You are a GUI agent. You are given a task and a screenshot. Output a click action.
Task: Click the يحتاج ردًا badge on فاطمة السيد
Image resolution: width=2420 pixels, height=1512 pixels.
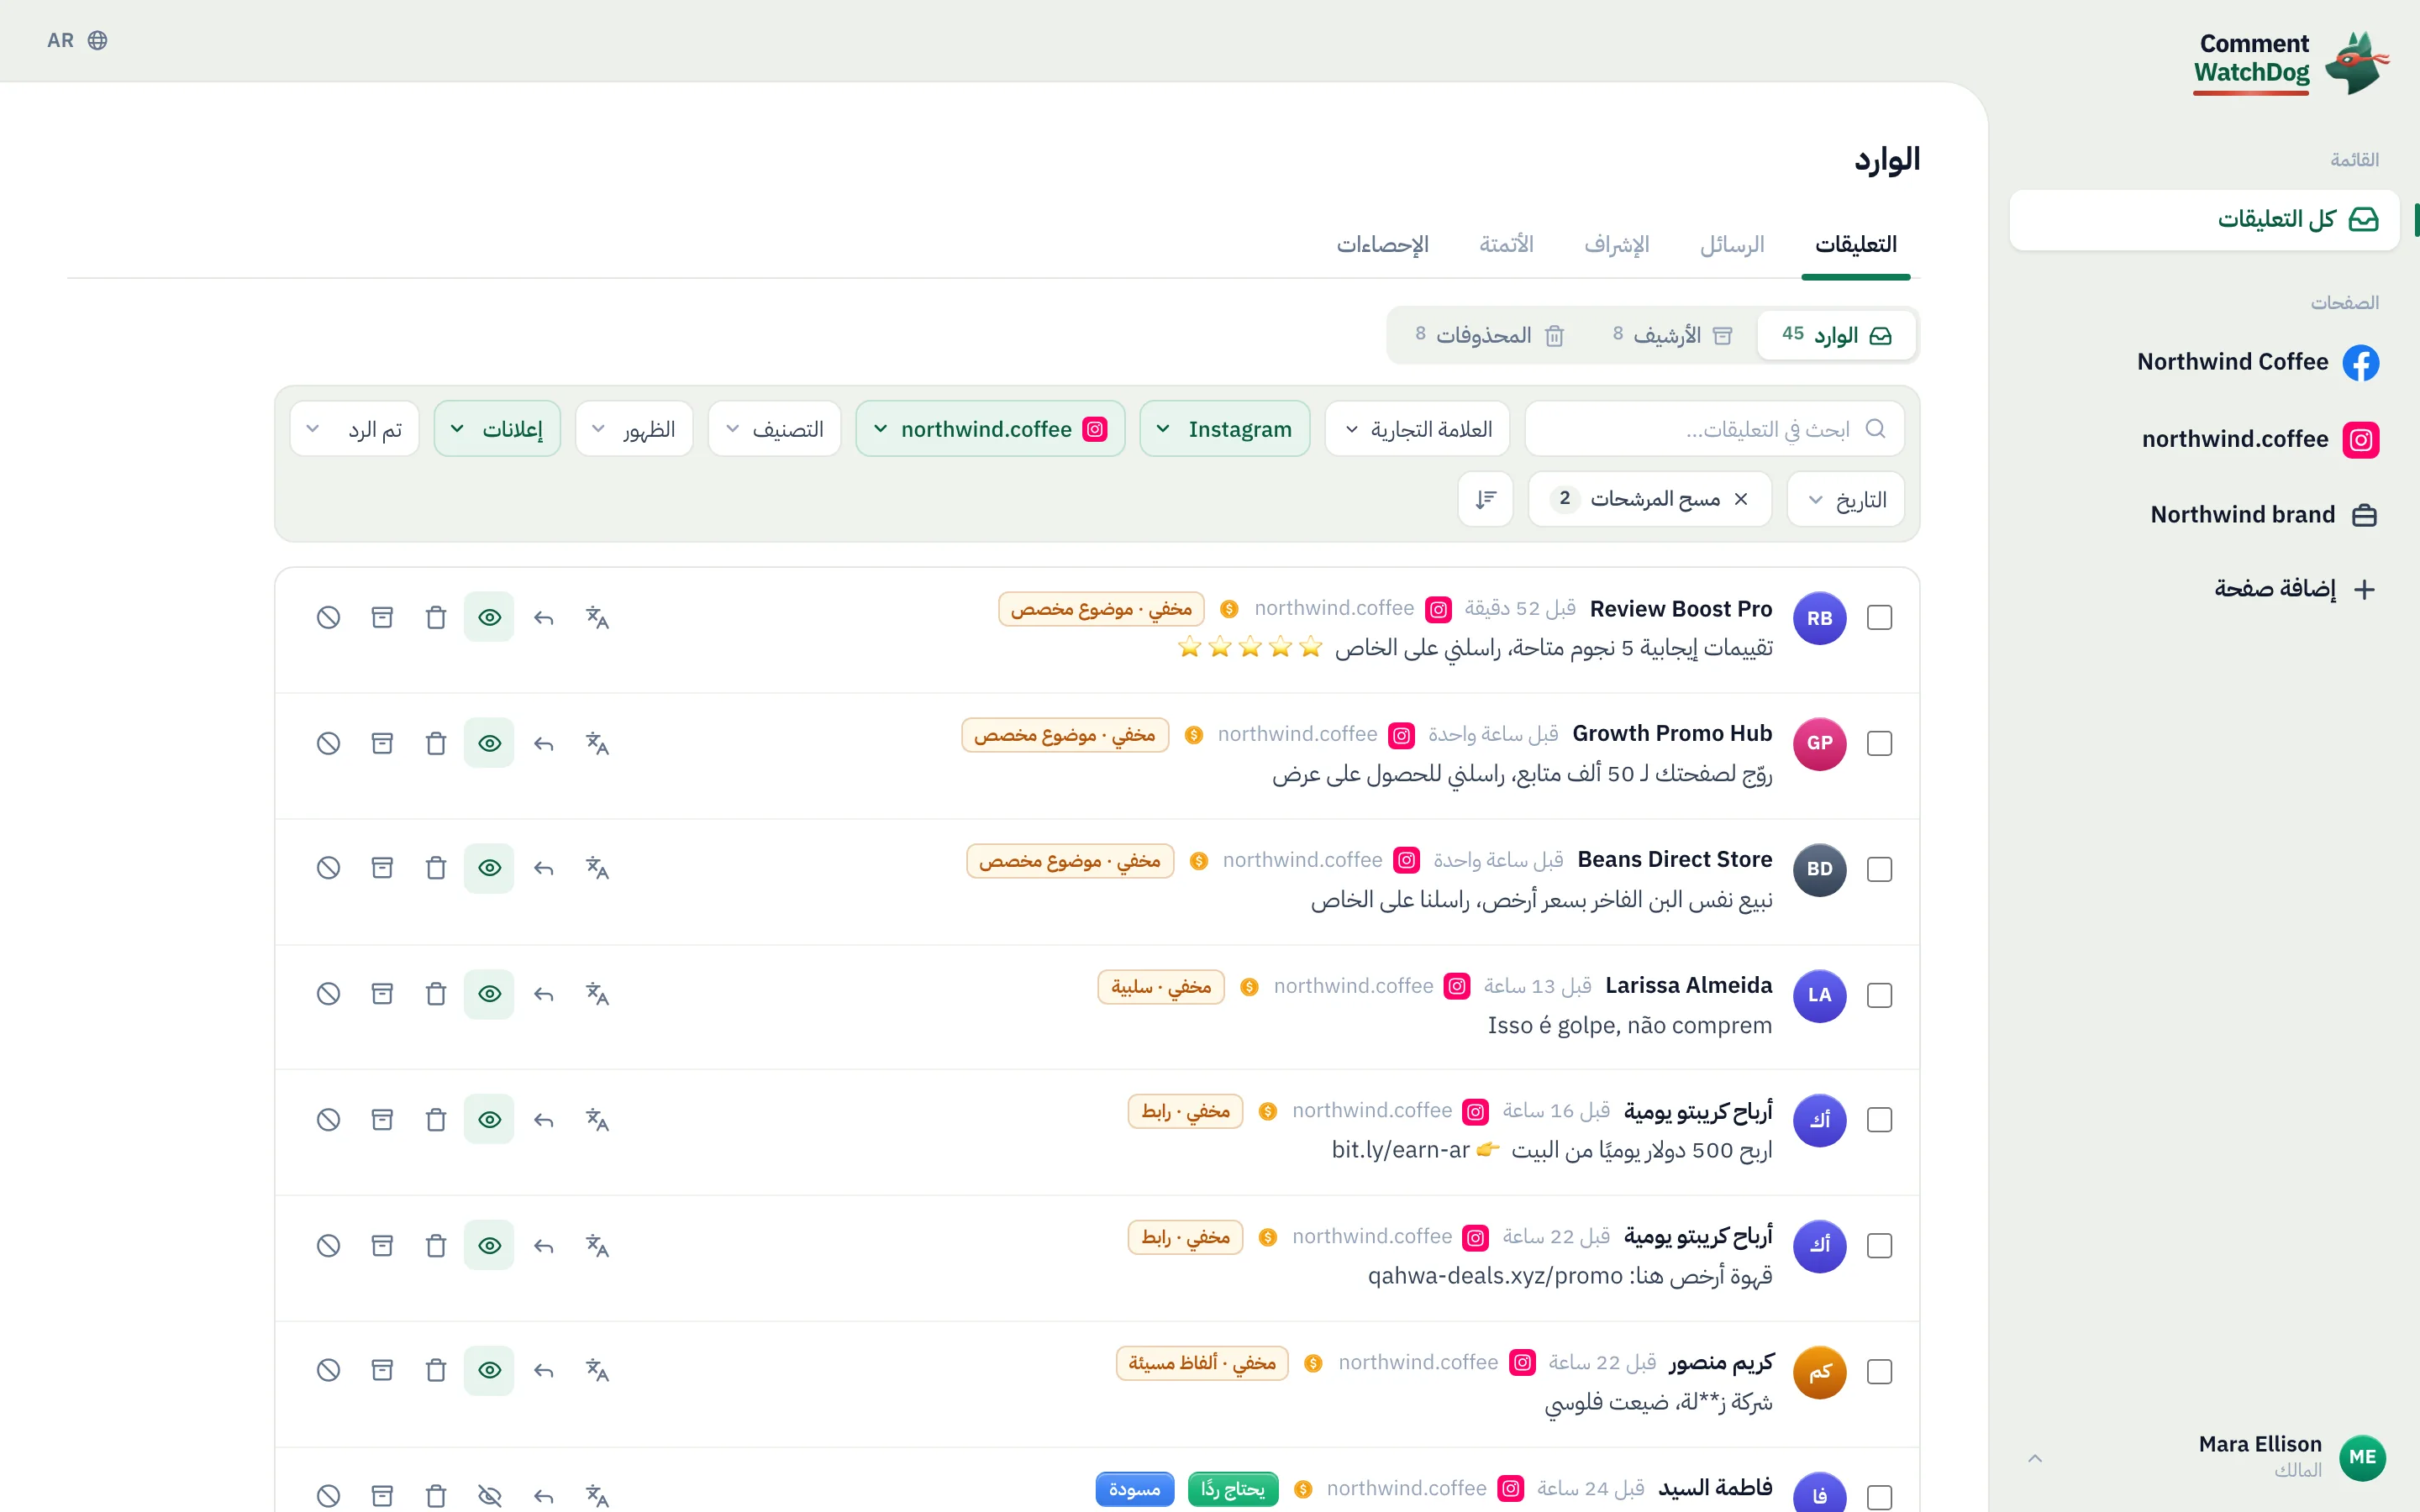(1233, 1489)
